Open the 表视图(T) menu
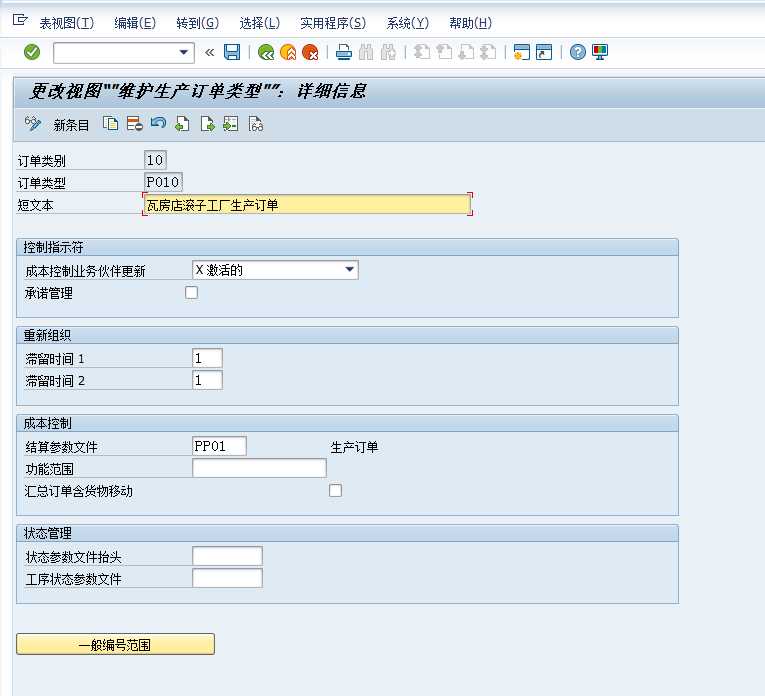Image resolution: width=765 pixels, height=696 pixels. pos(66,23)
